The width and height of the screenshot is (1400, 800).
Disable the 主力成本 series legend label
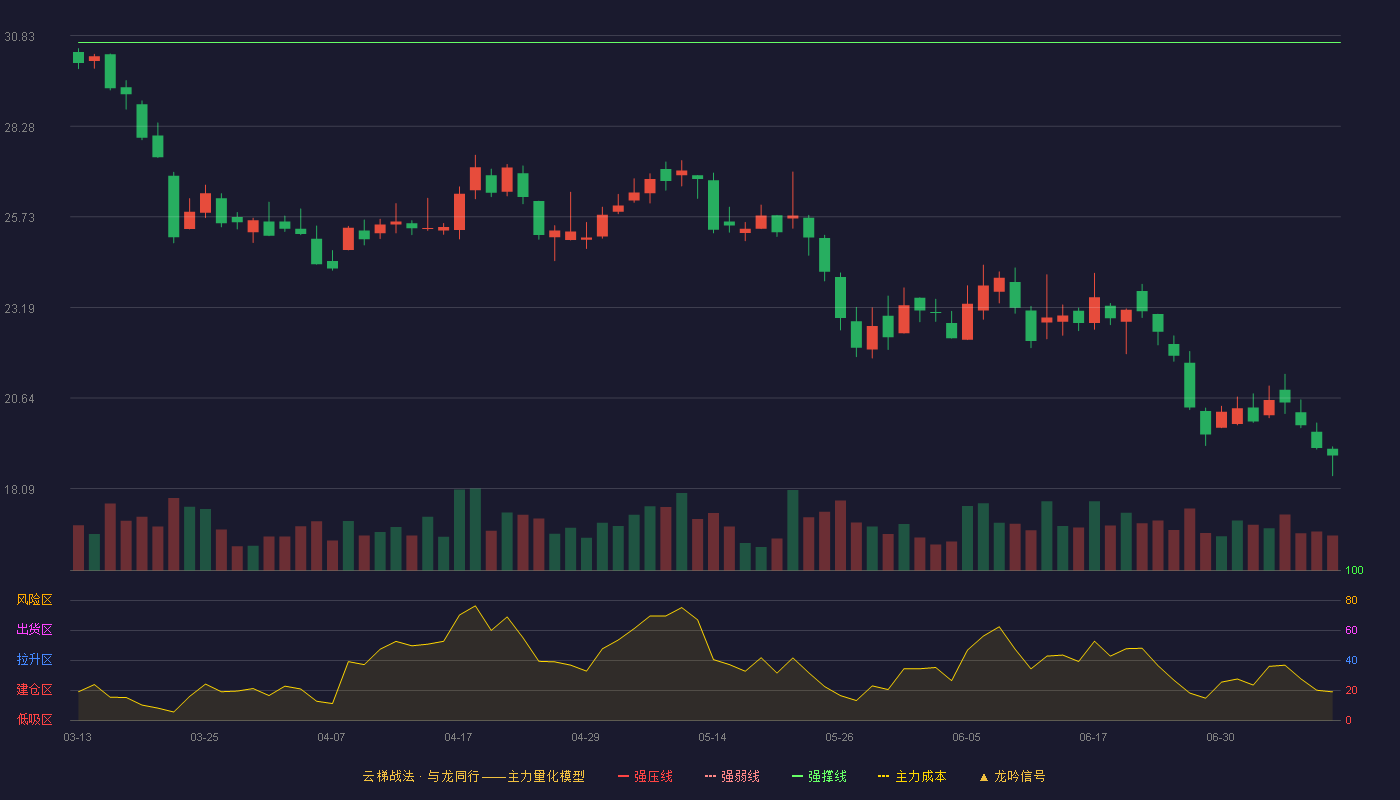(920, 776)
